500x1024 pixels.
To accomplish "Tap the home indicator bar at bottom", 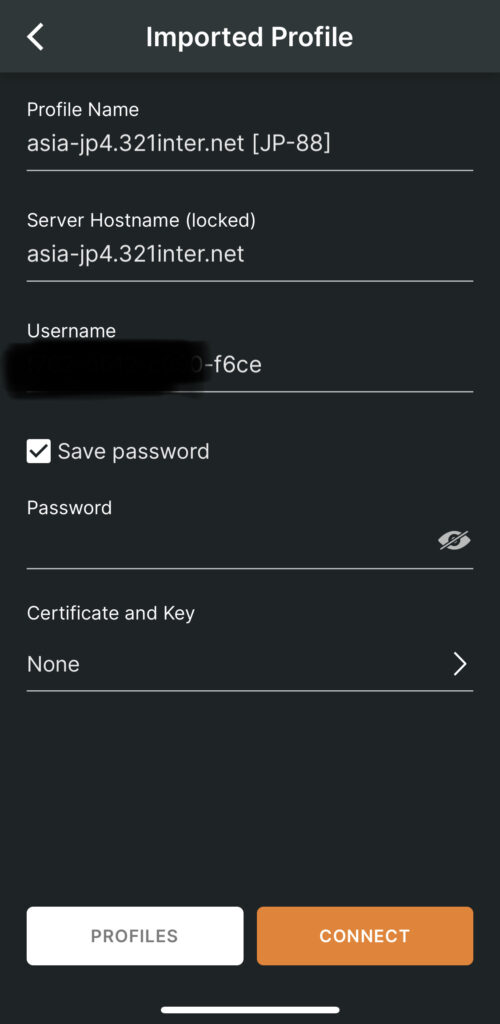I will 250,1010.
